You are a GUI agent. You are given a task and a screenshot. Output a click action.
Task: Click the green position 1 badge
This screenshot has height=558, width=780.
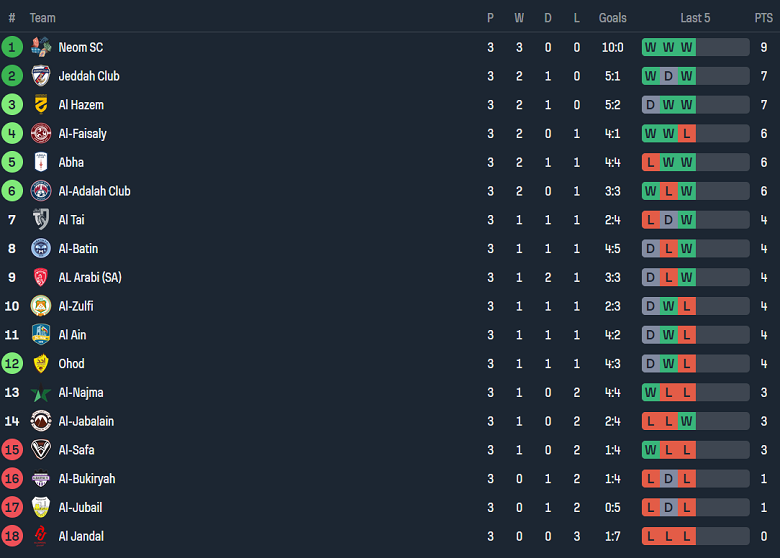click(x=12, y=47)
